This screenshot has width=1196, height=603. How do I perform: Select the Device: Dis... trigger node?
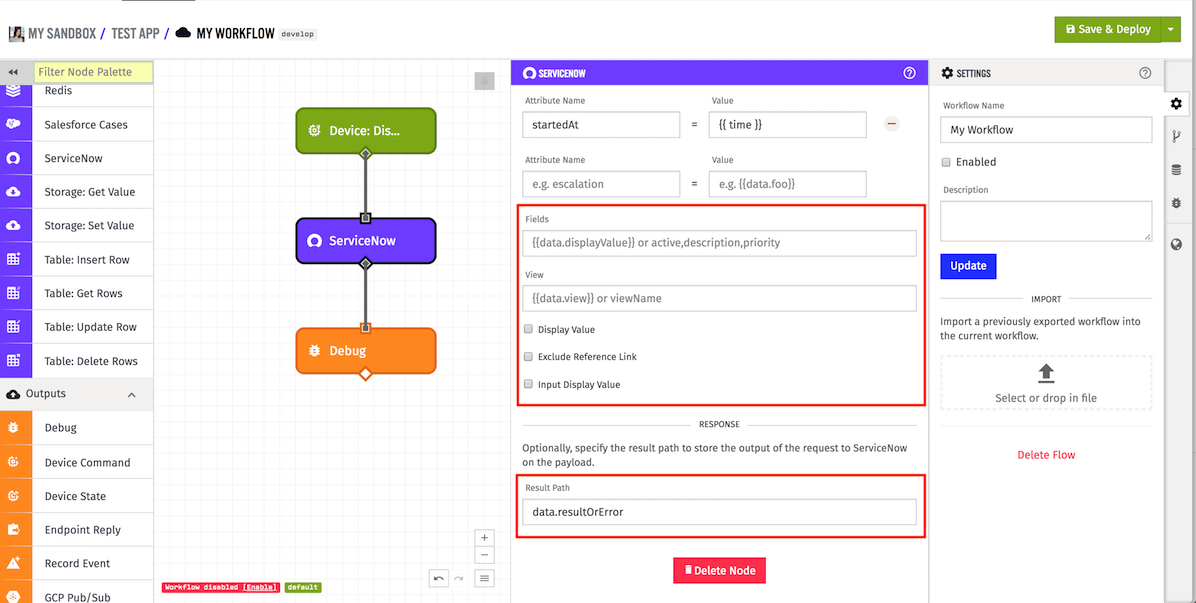click(365, 130)
